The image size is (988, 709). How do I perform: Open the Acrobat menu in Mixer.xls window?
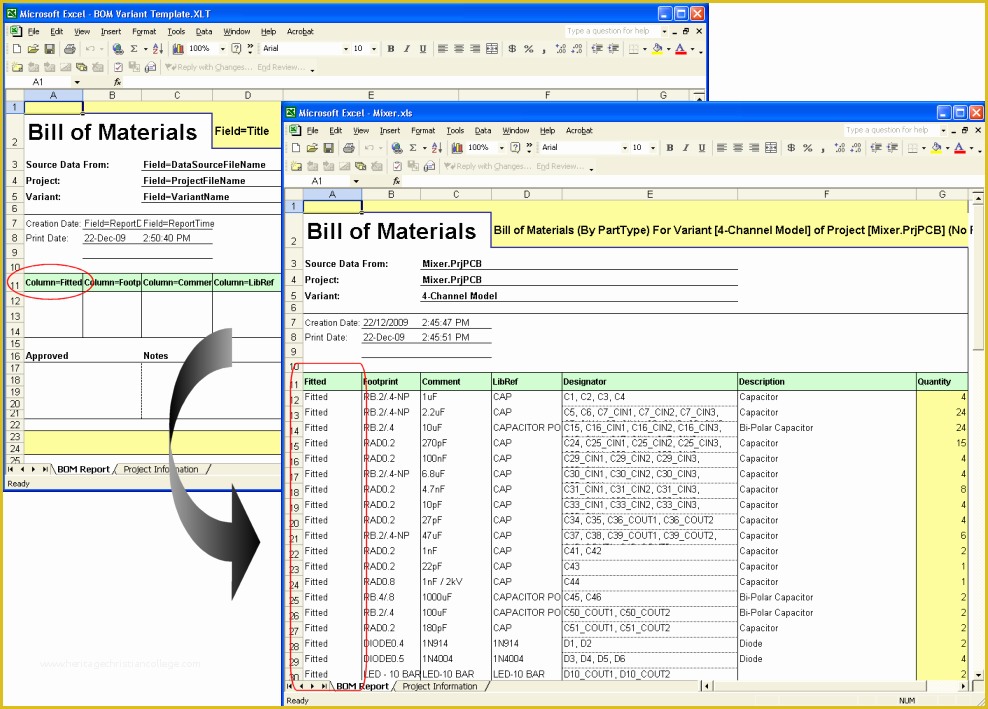579,131
